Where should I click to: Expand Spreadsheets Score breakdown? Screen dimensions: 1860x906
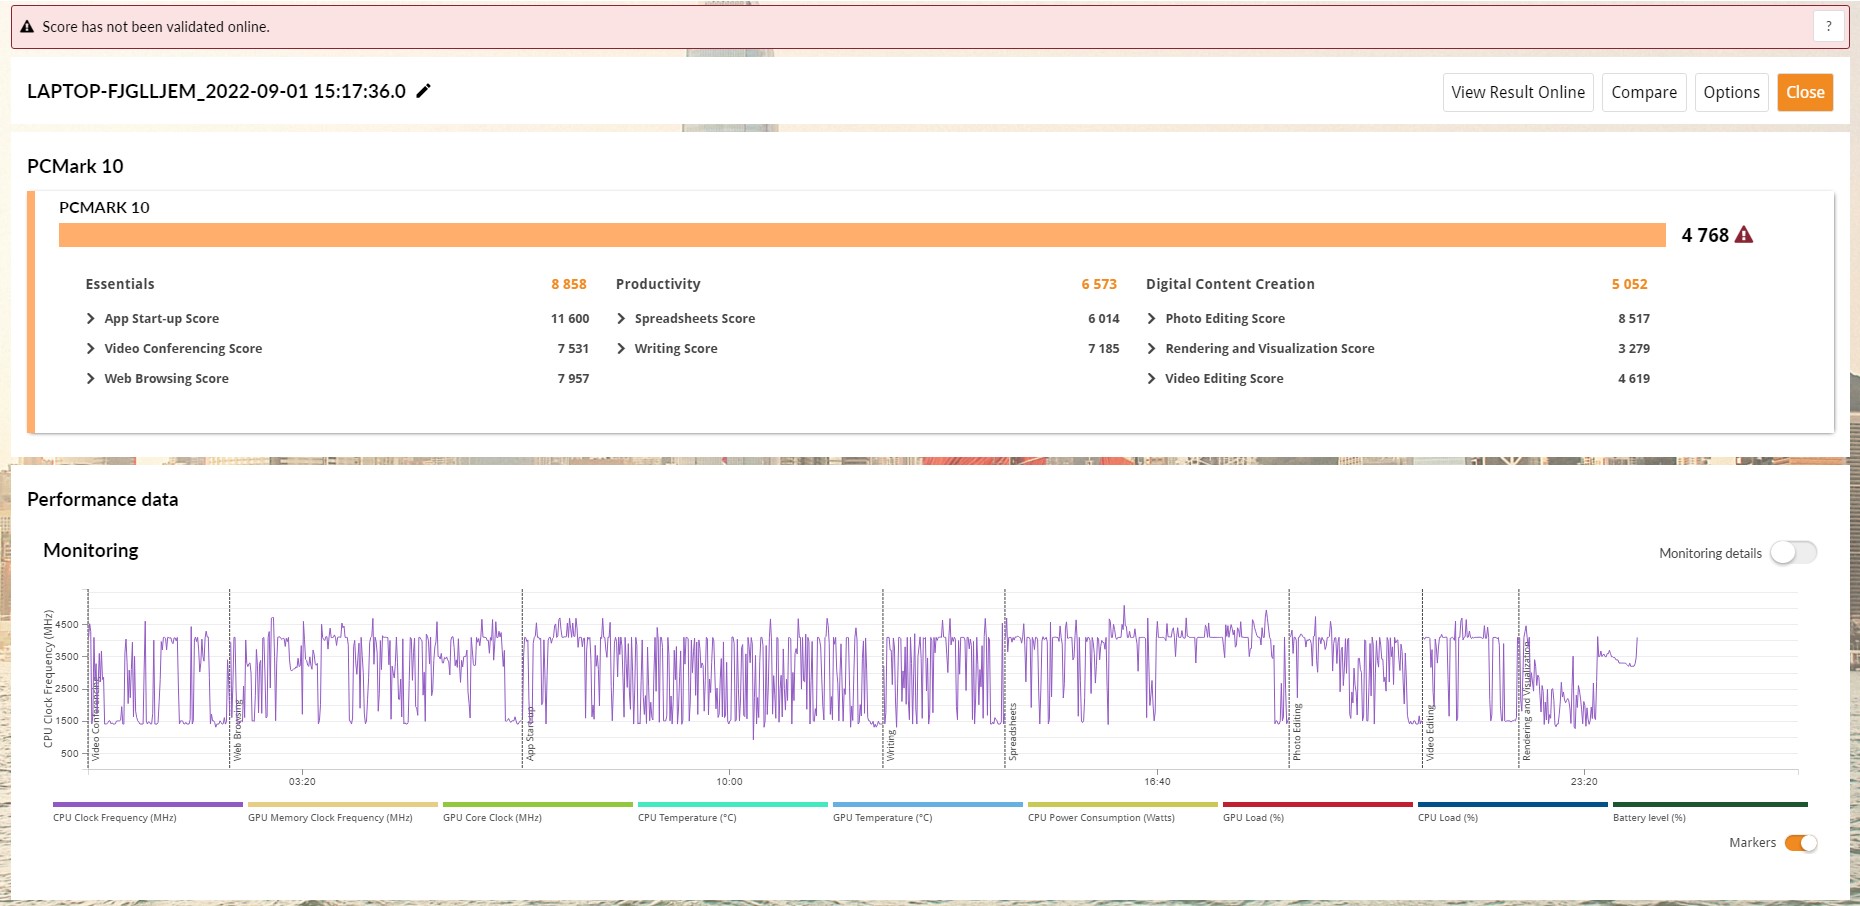[621, 319]
